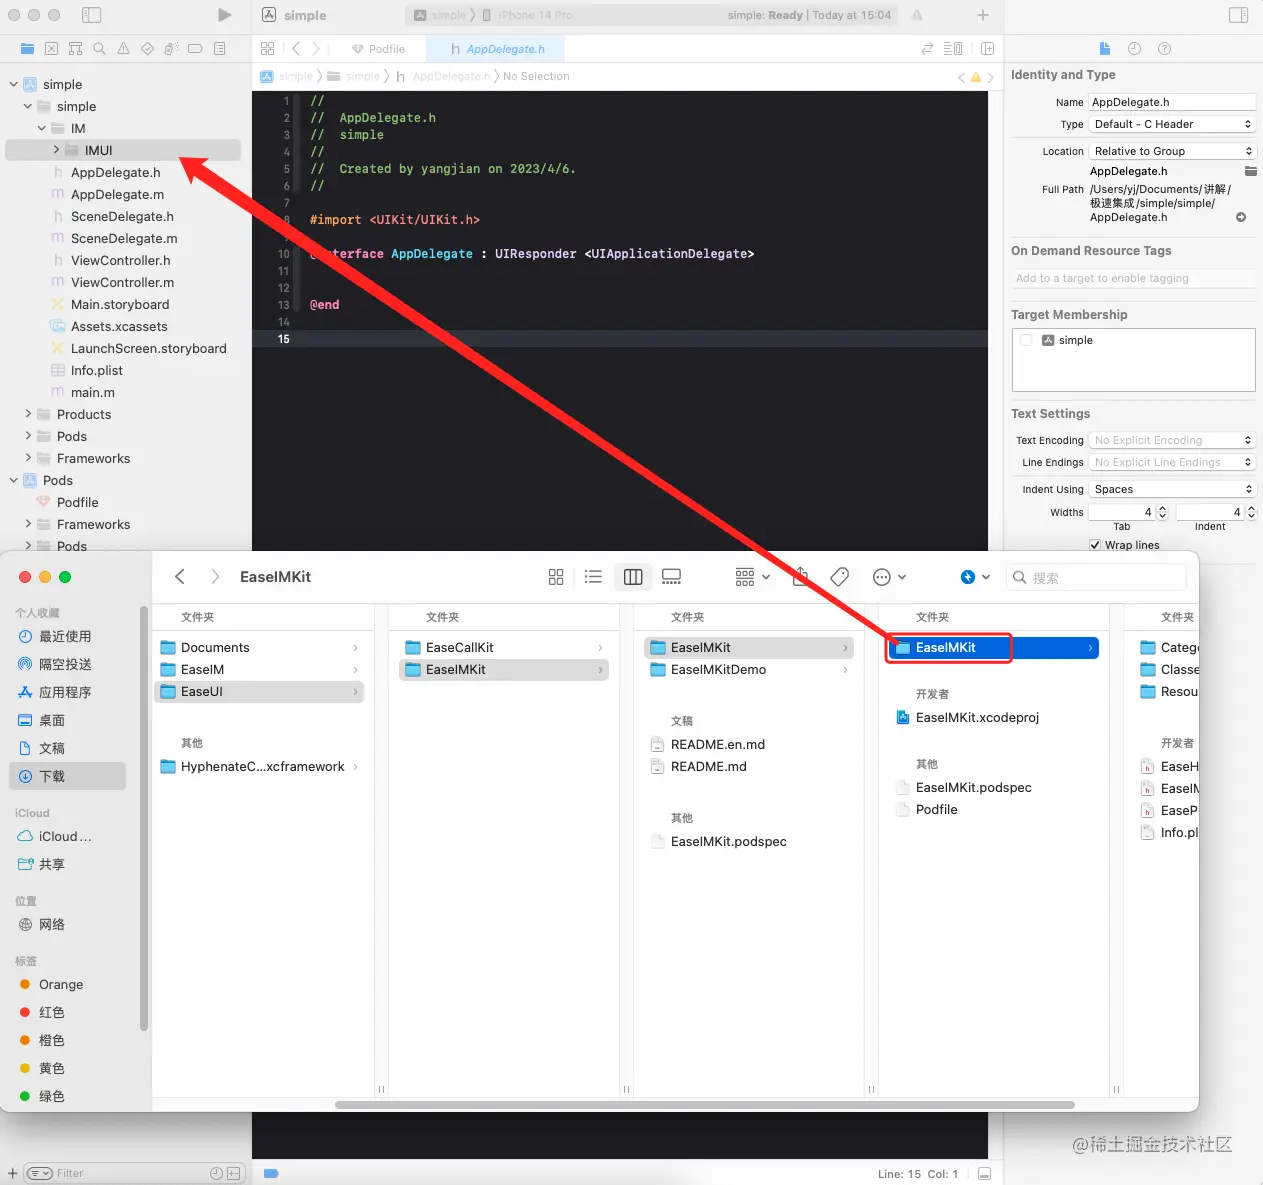Toggle simple target membership checkbox
Screen dimensions: 1263x1185
pyautogui.click(x=1026, y=340)
